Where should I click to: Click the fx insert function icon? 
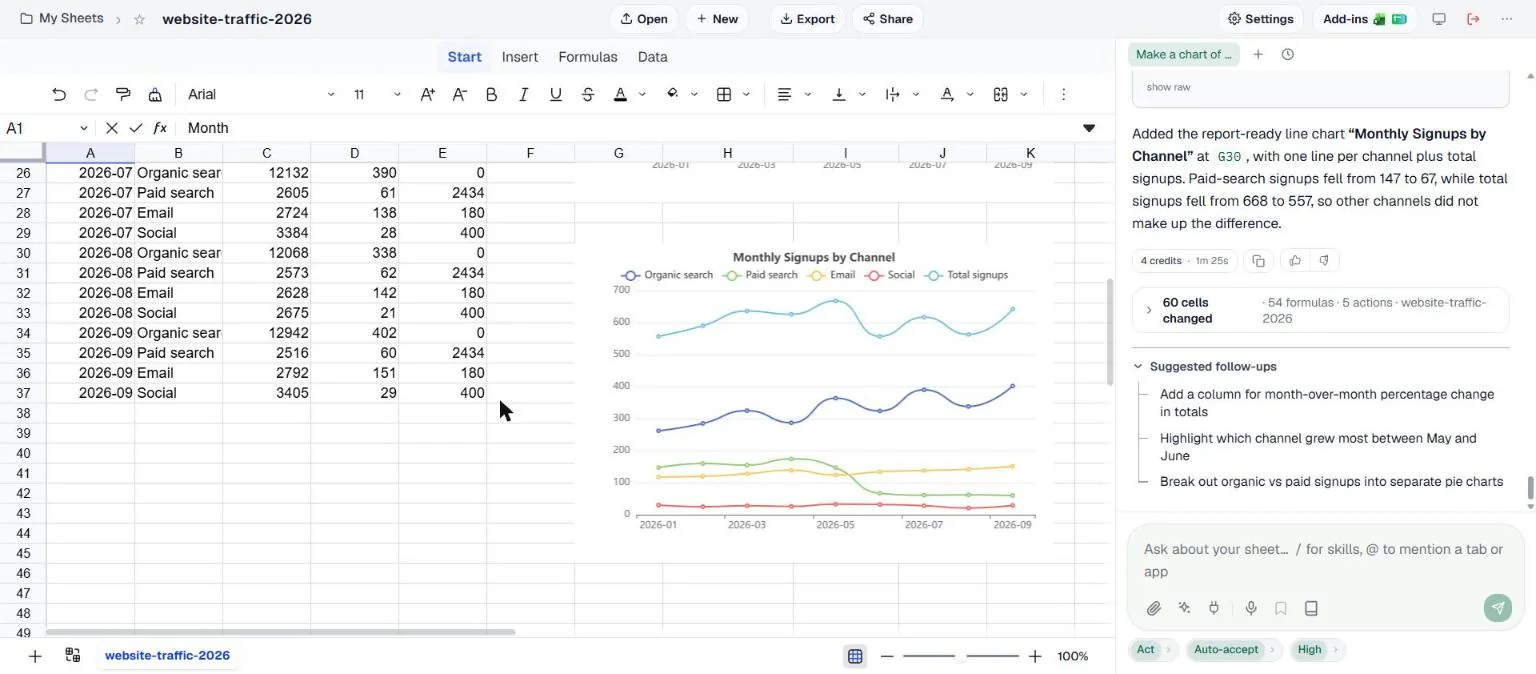pyautogui.click(x=159, y=128)
